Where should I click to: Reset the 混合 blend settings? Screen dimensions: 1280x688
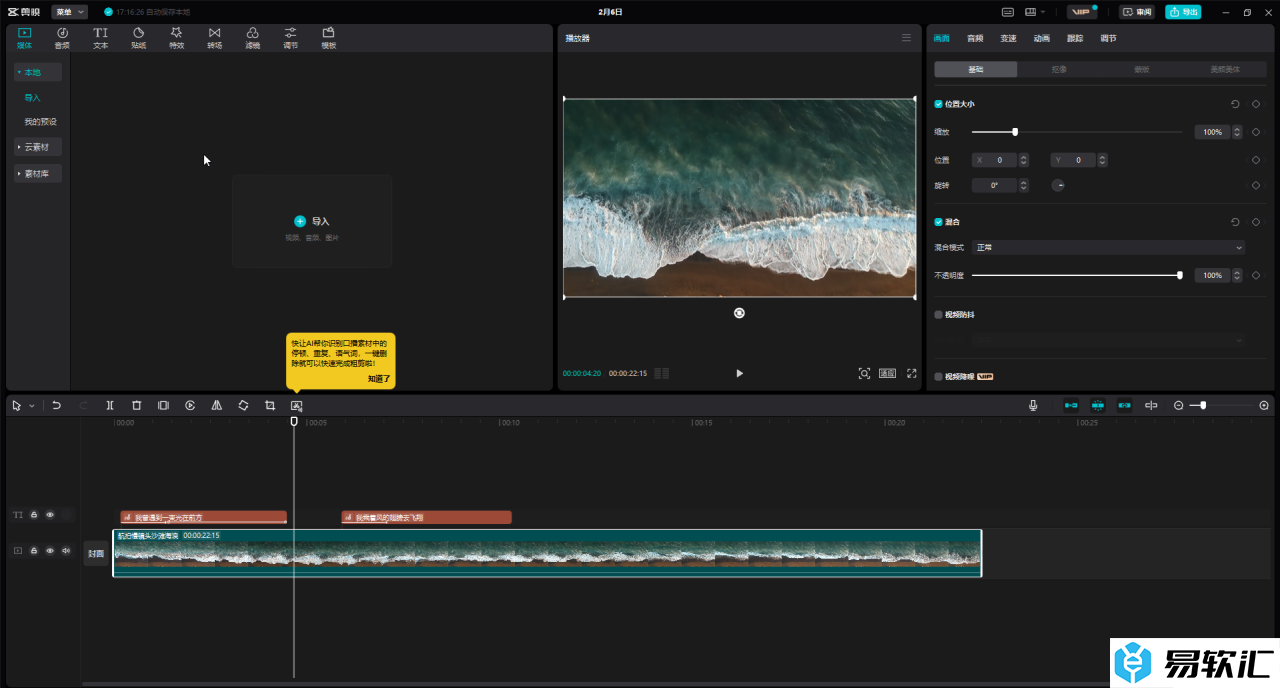coord(1235,222)
